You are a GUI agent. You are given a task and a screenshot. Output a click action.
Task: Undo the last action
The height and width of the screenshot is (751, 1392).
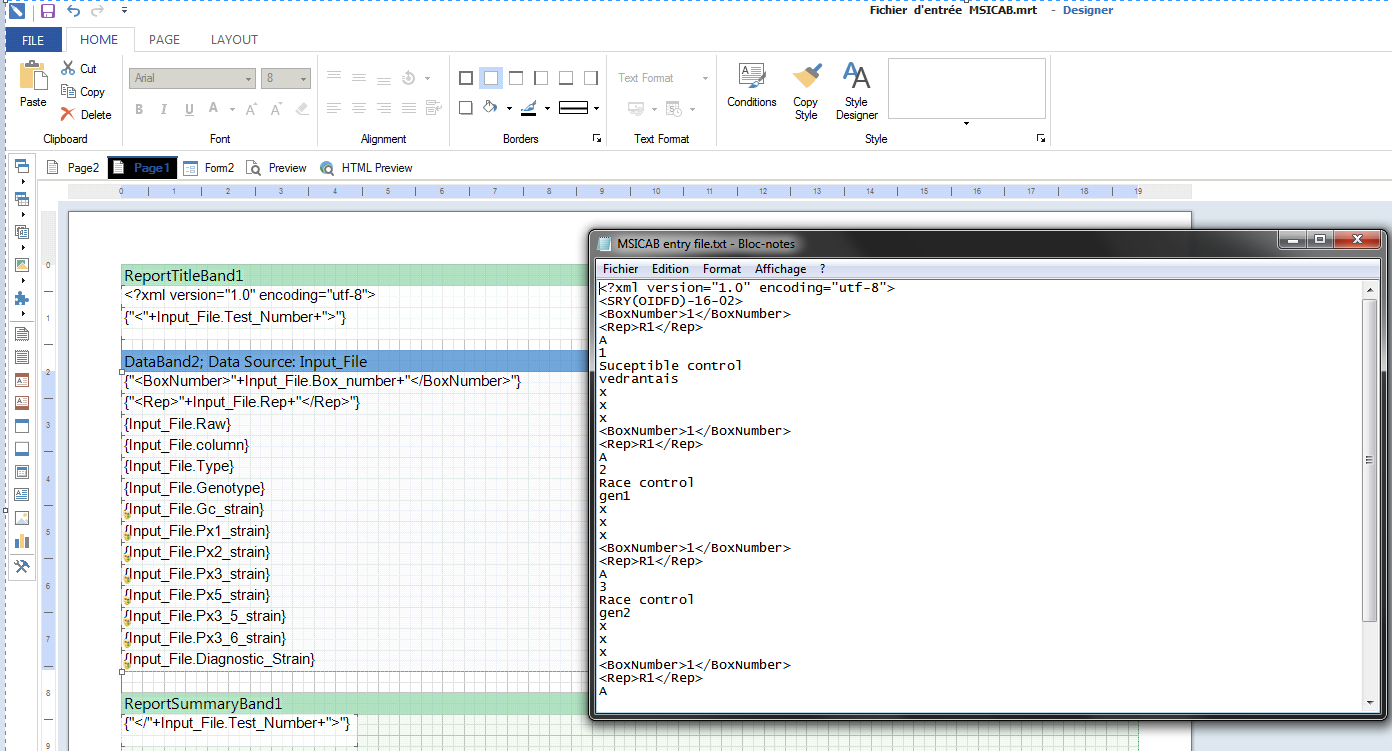[x=73, y=11]
